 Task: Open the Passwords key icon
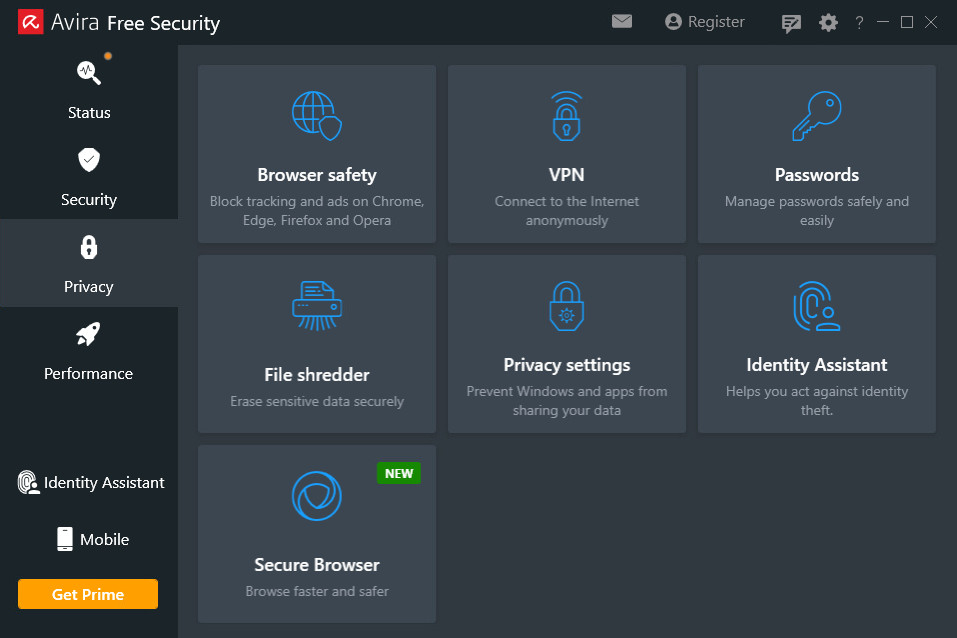coord(817,116)
